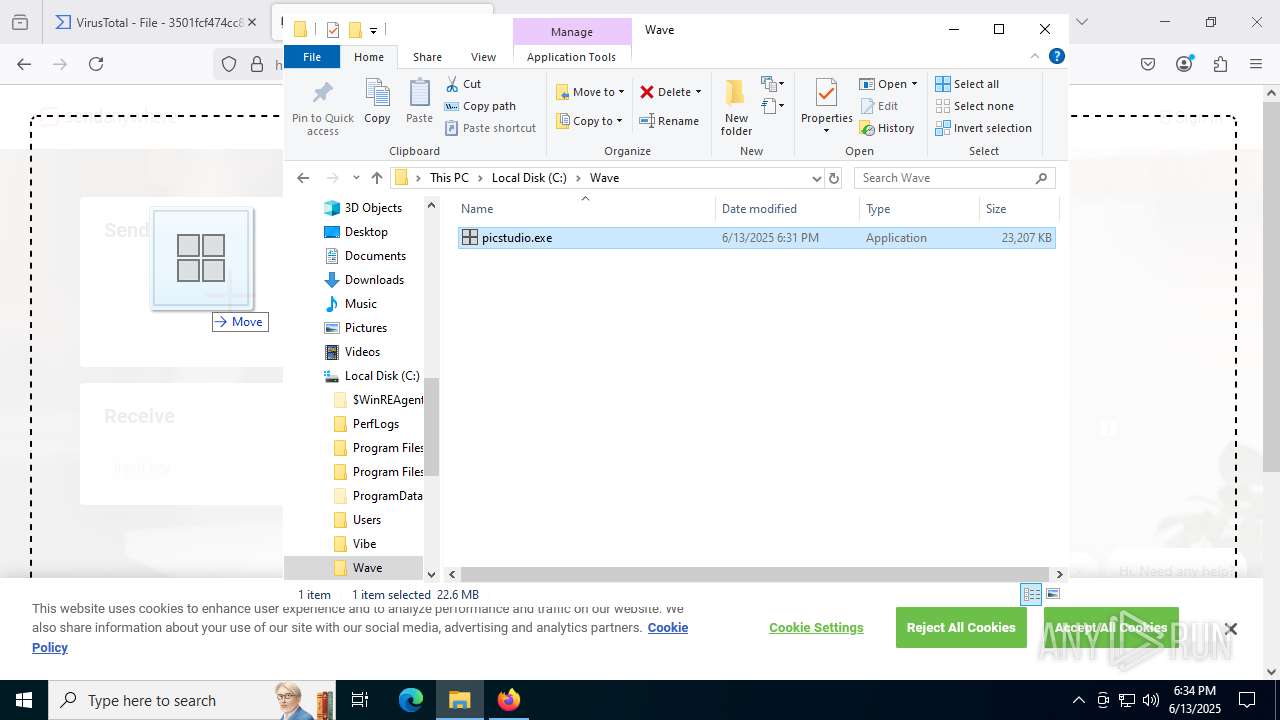Viewport: 1280px width, 720px height.
Task: Sort by Size column header
Action: [1018, 208]
